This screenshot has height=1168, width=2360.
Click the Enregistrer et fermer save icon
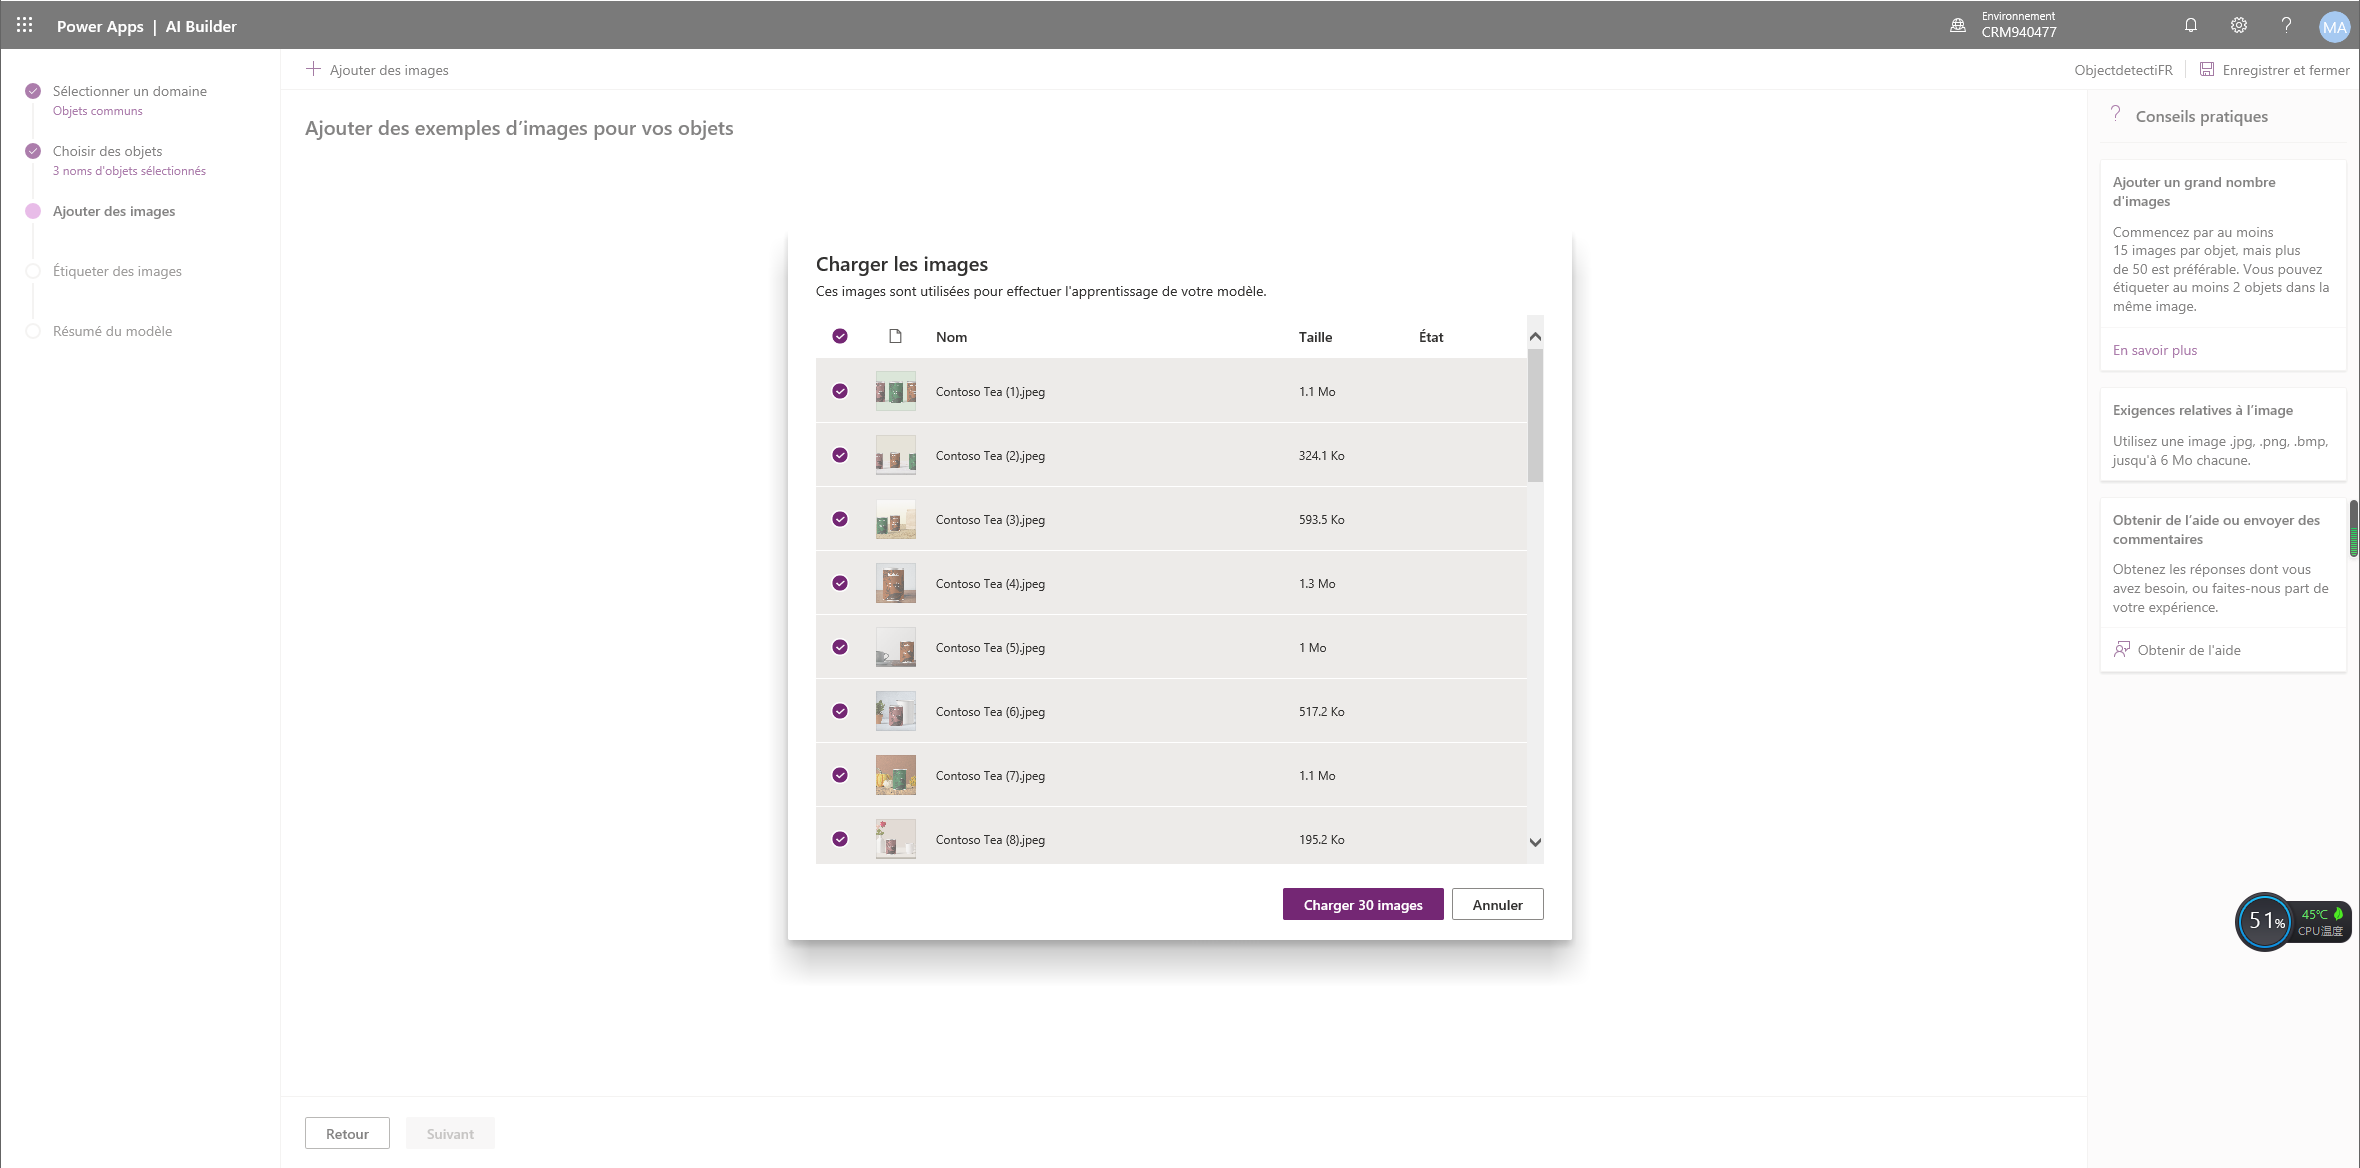click(x=2206, y=69)
